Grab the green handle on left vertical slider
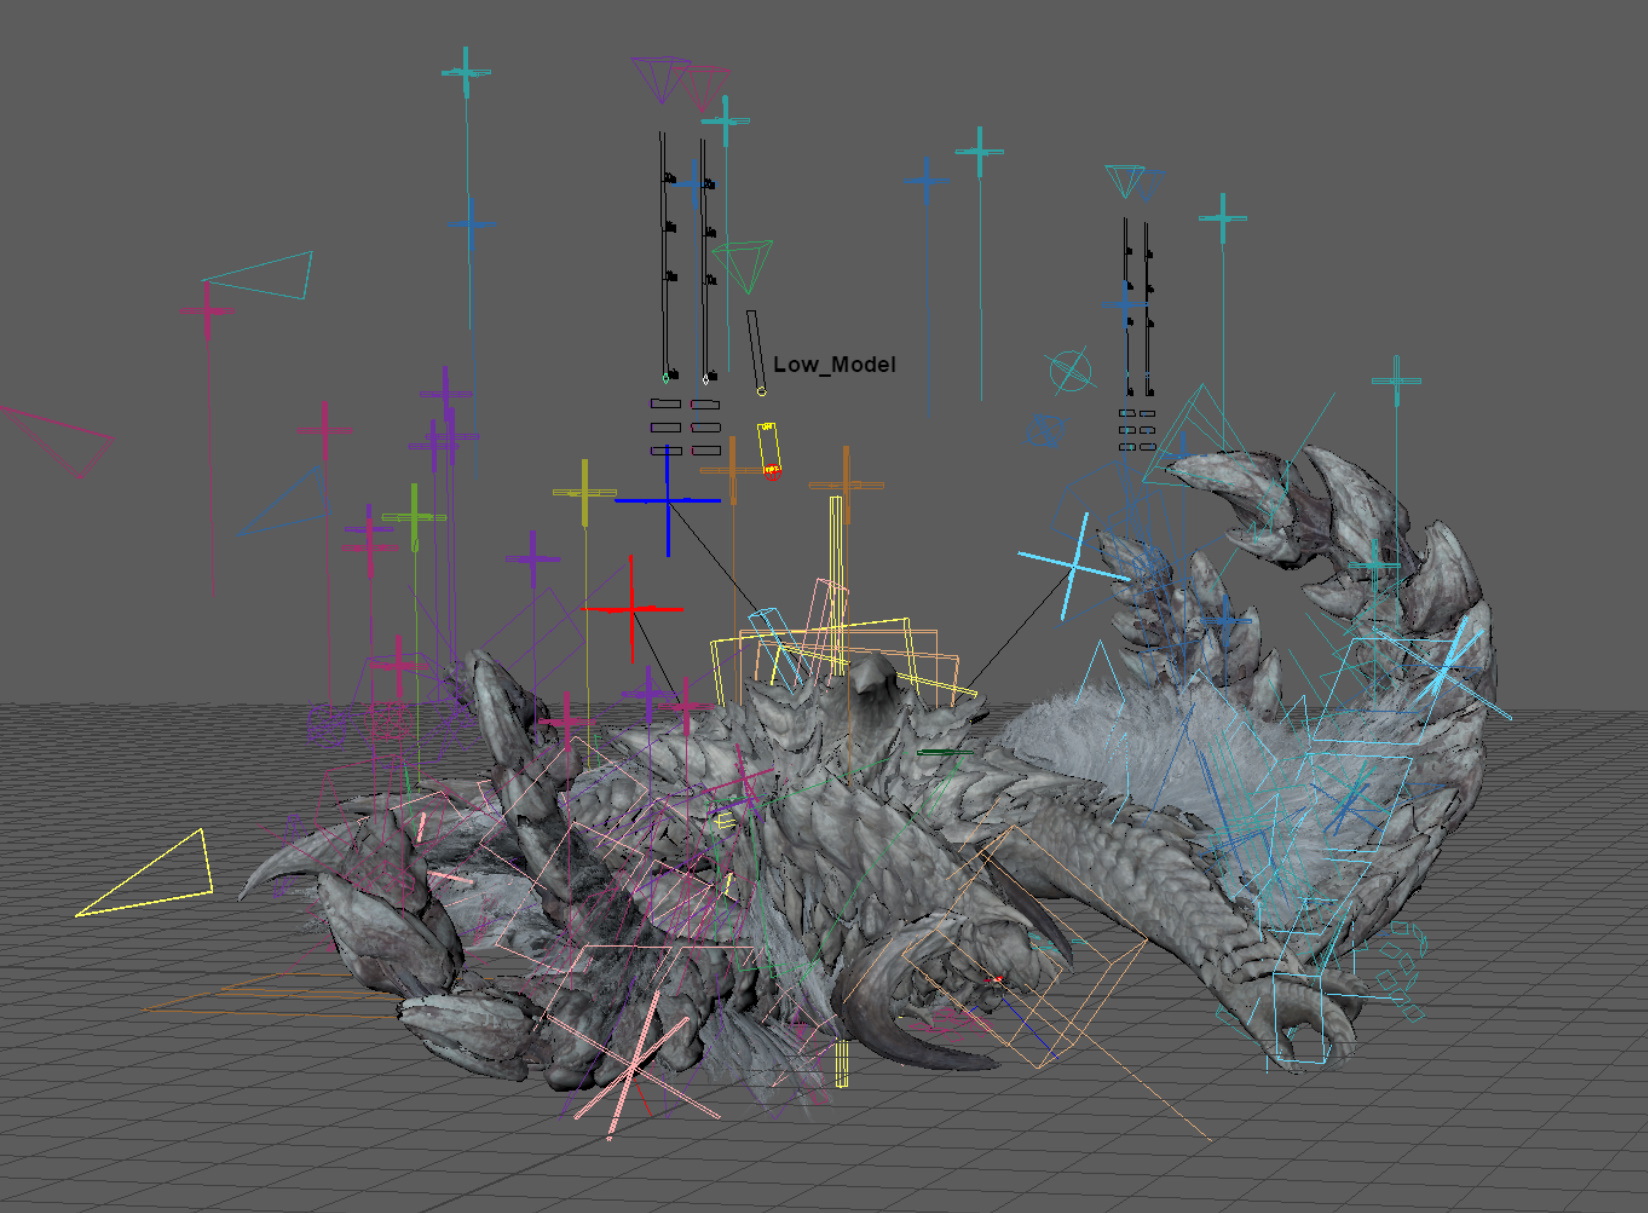 (666, 379)
